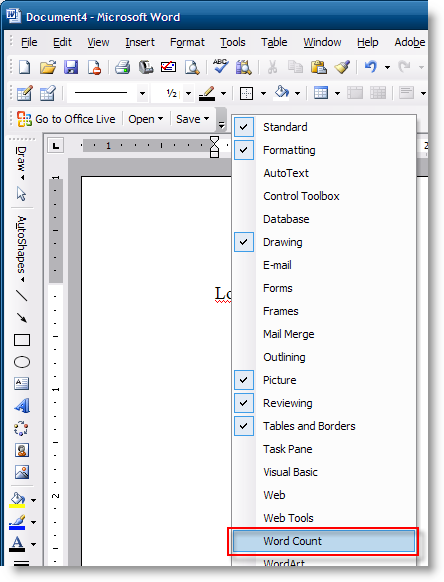Viewport: 444px width, 582px height.
Task: Insert Diagram or Organization Chart
Action: pos(21,428)
